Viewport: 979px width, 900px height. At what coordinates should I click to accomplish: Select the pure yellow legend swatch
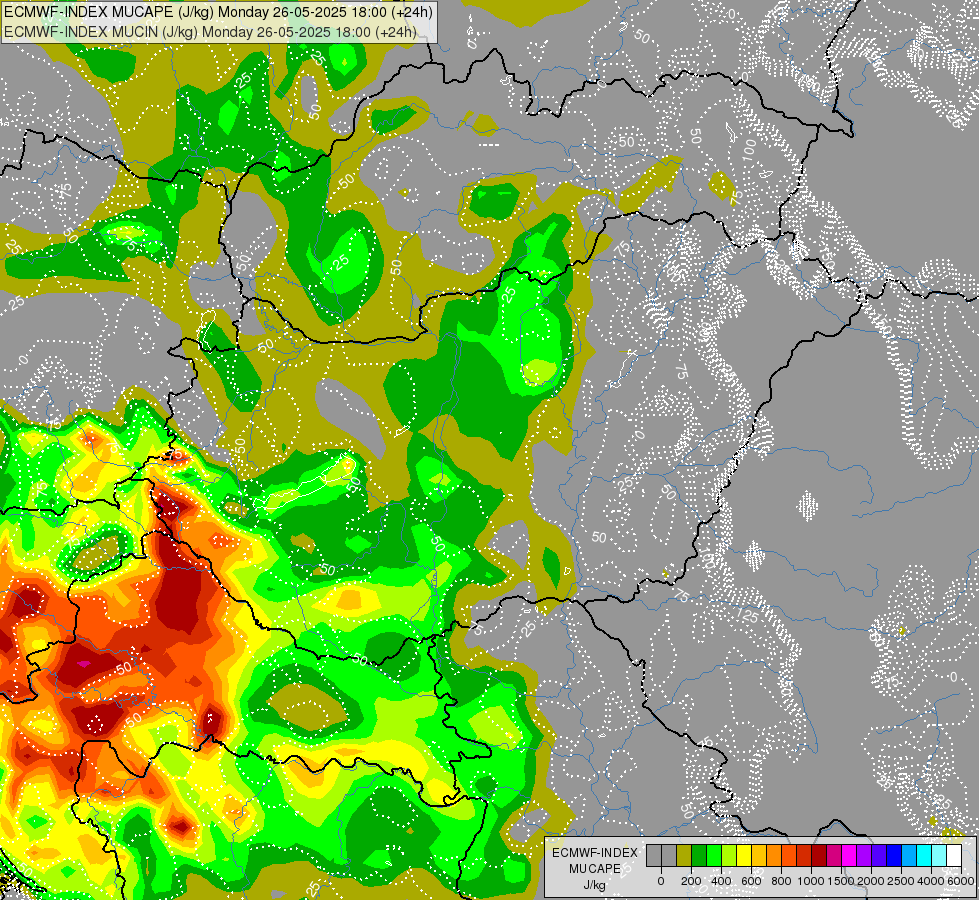pos(744,855)
